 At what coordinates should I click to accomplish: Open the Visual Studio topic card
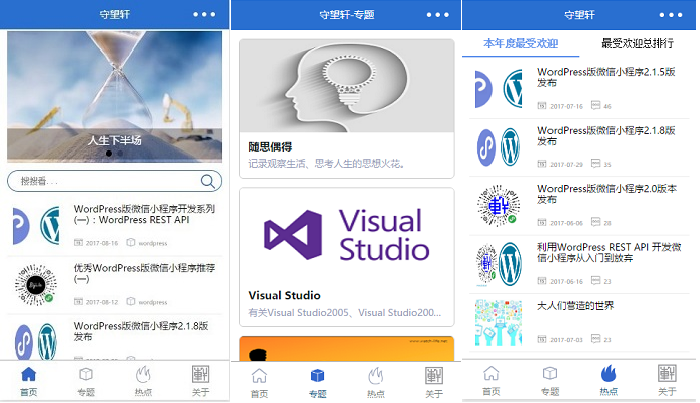(x=346, y=255)
